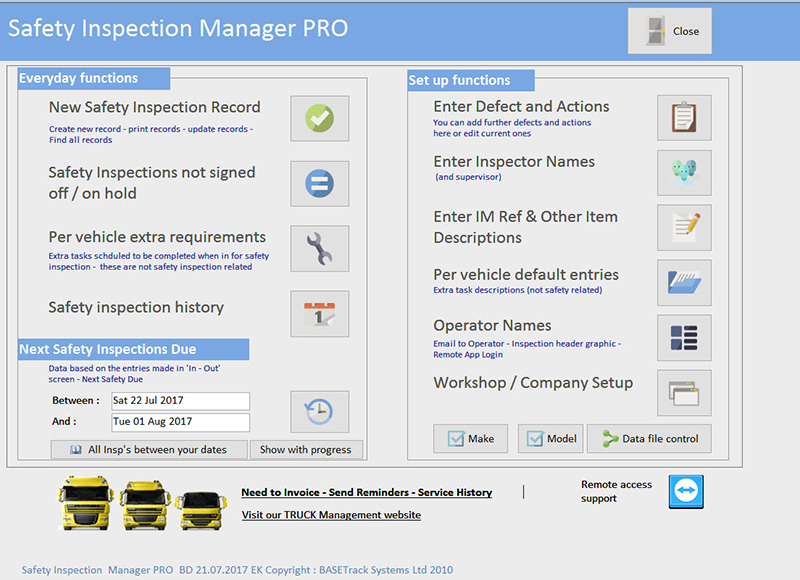This screenshot has width=800, height=580.
Task: Click 'Safety Inspections not signed off / on hold' text
Action: pos(152,183)
